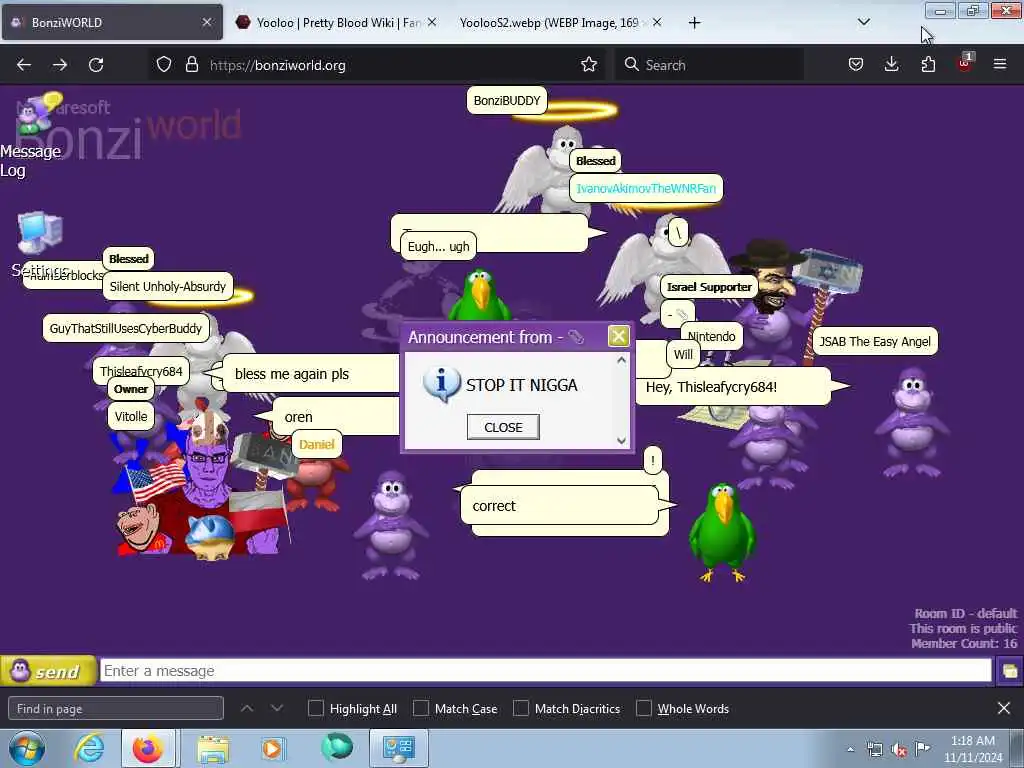Focus the Find in page field
Image resolution: width=1024 pixels, height=768 pixels.
point(116,708)
